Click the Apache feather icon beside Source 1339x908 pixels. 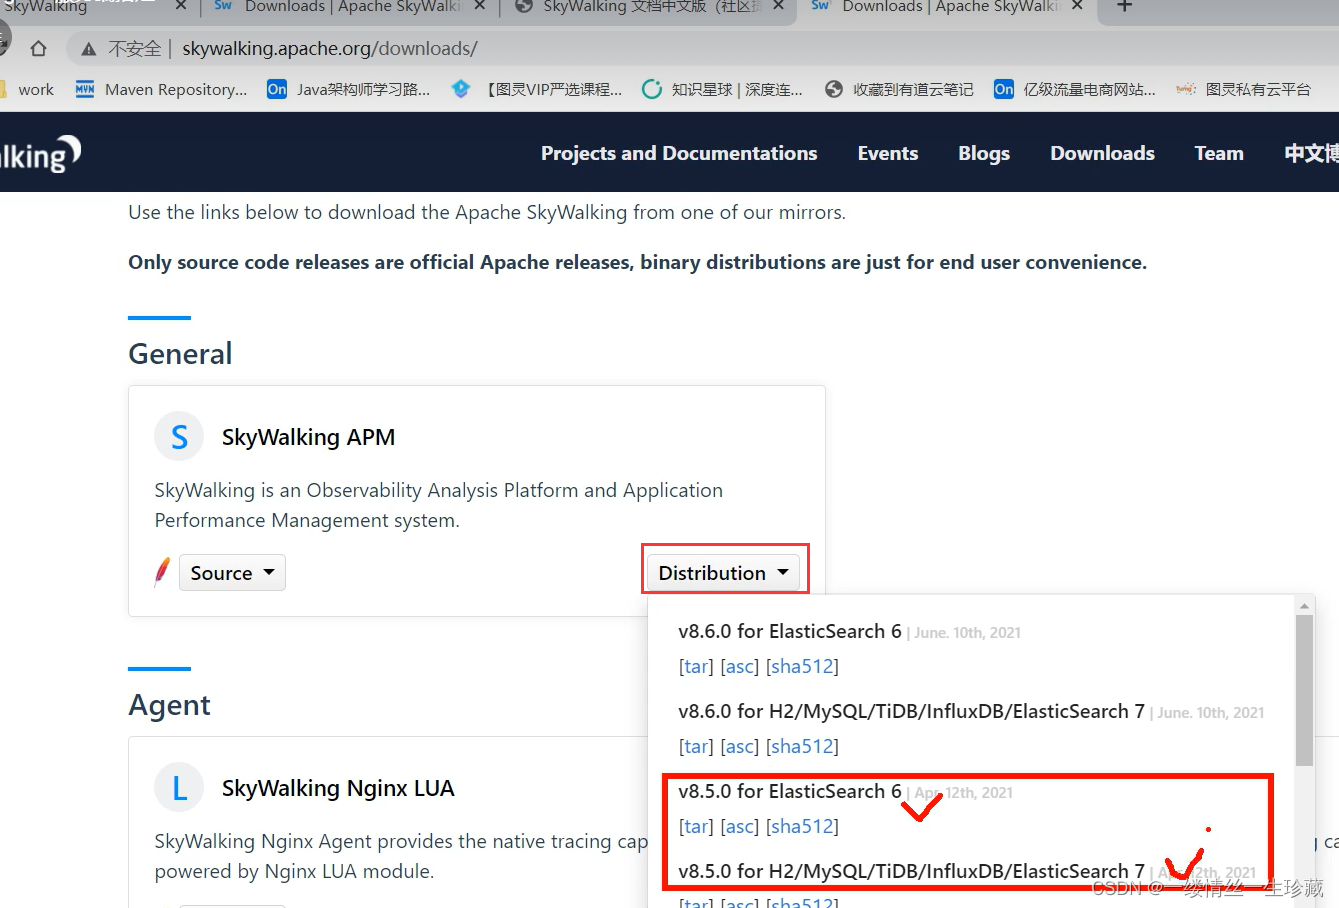pos(162,572)
